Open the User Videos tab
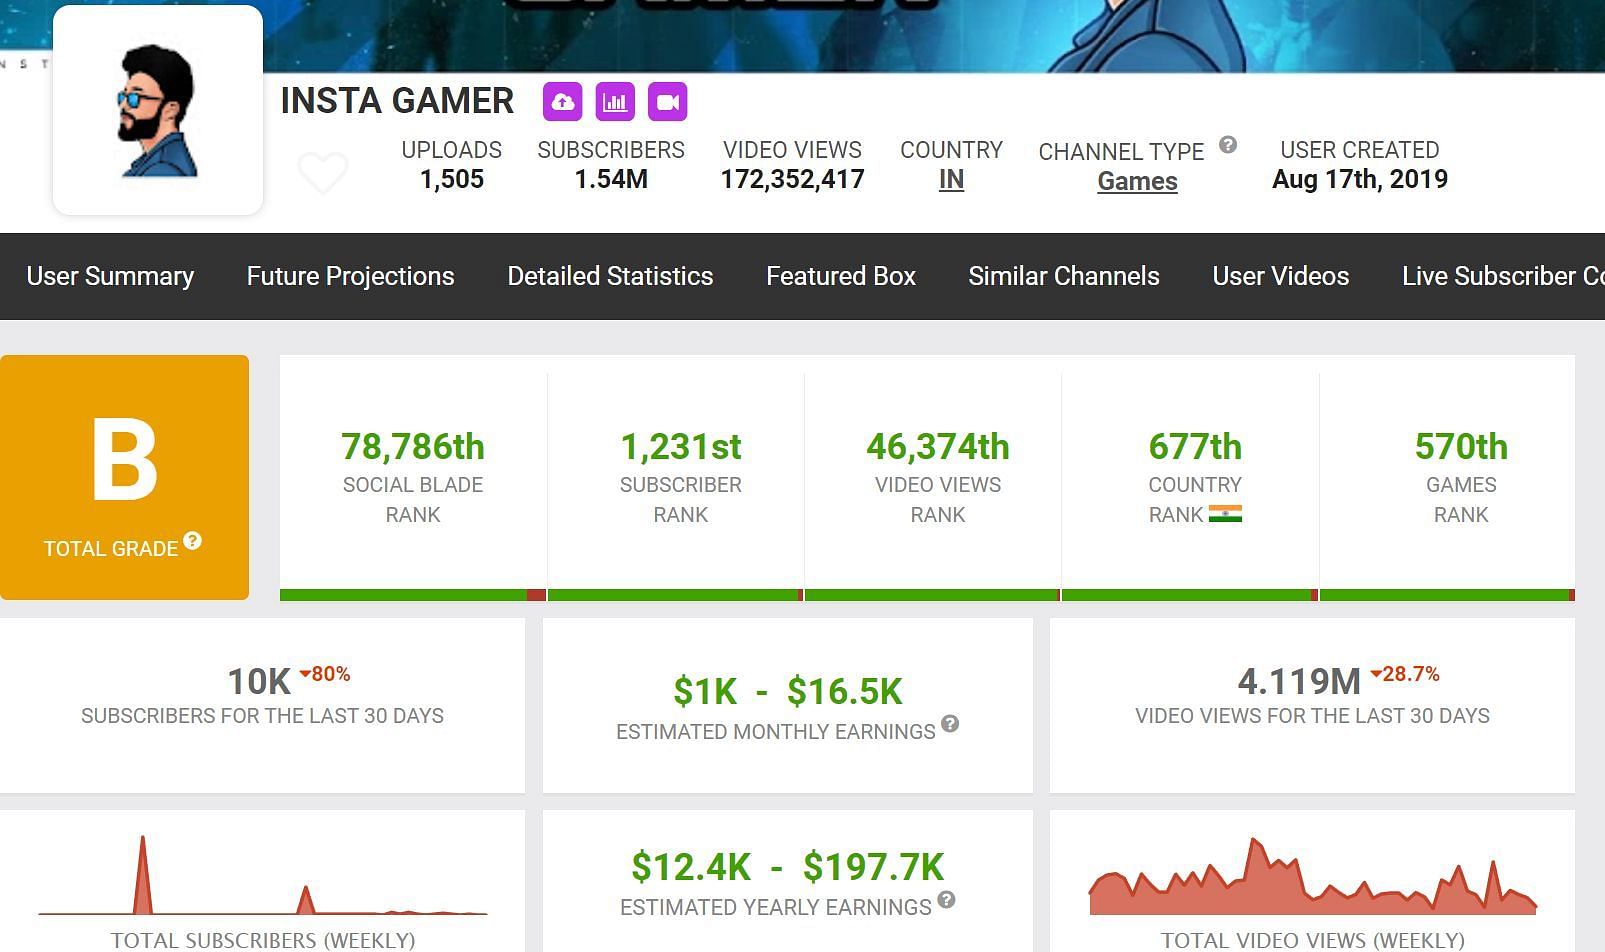Image resolution: width=1605 pixels, height=952 pixels. (x=1281, y=276)
